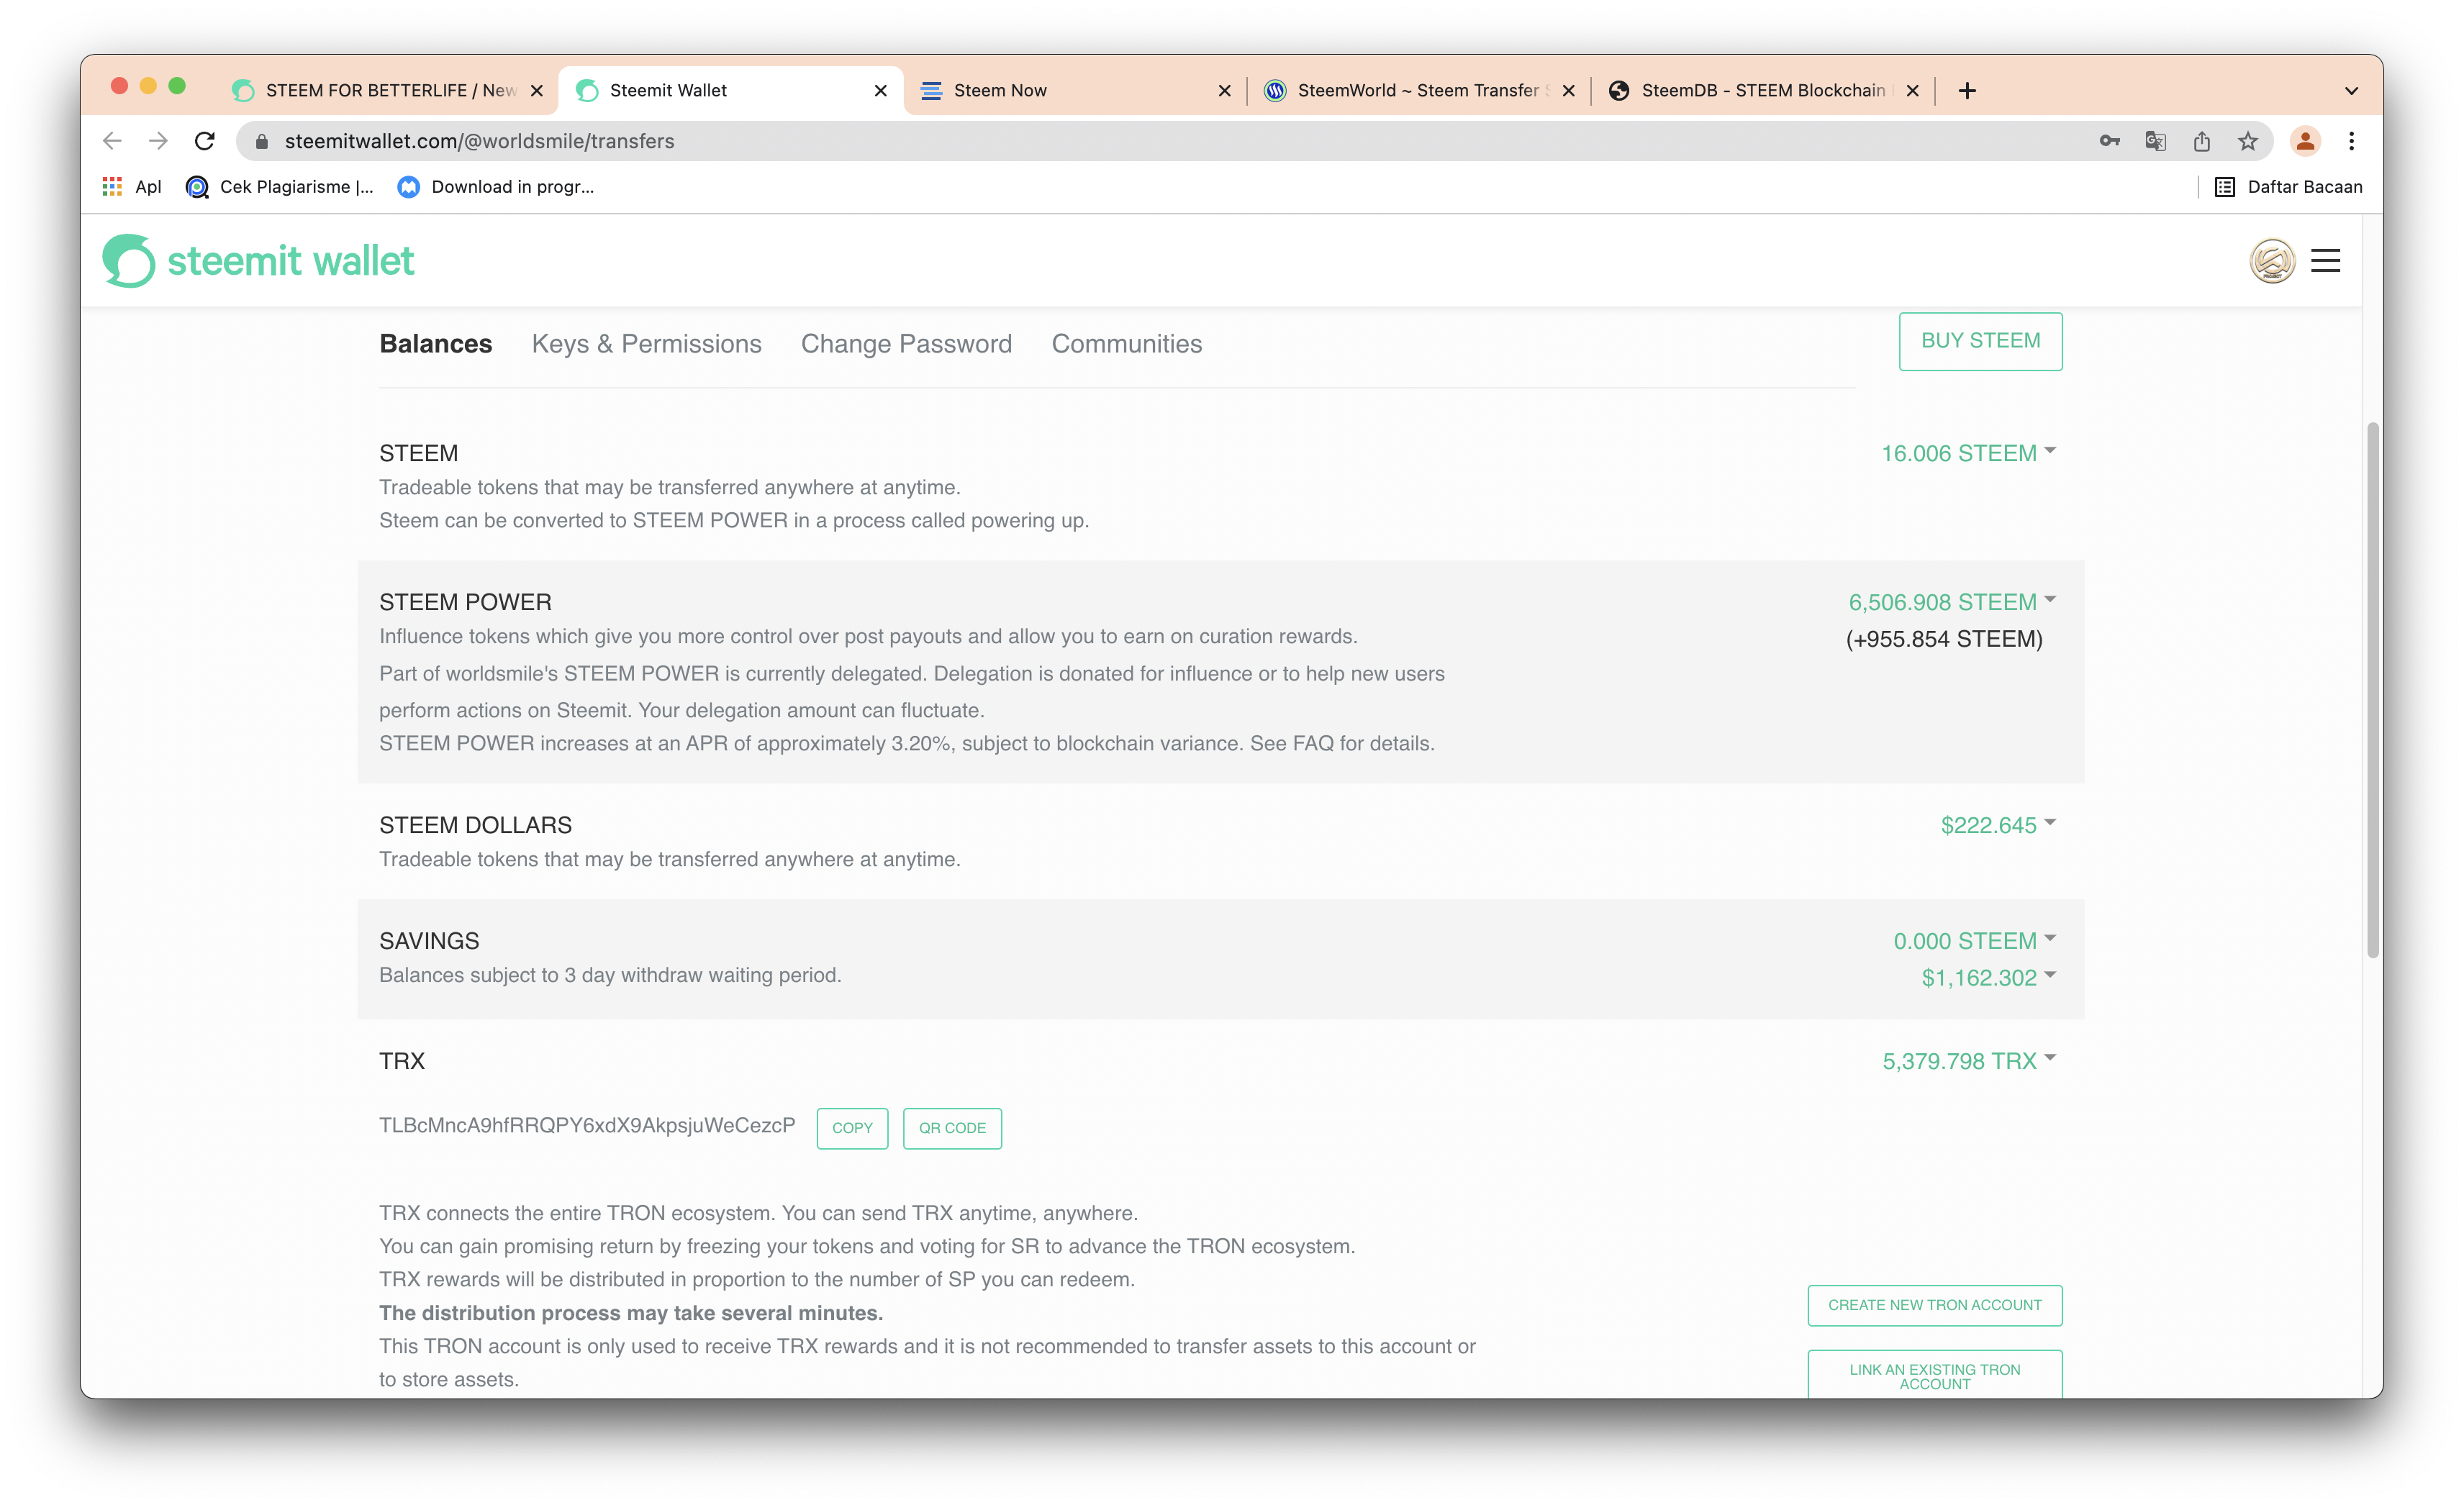The image size is (2464, 1505).
Task: Expand the 5,379.798 TRX dropdown
Action: tap(1969, 1061)
